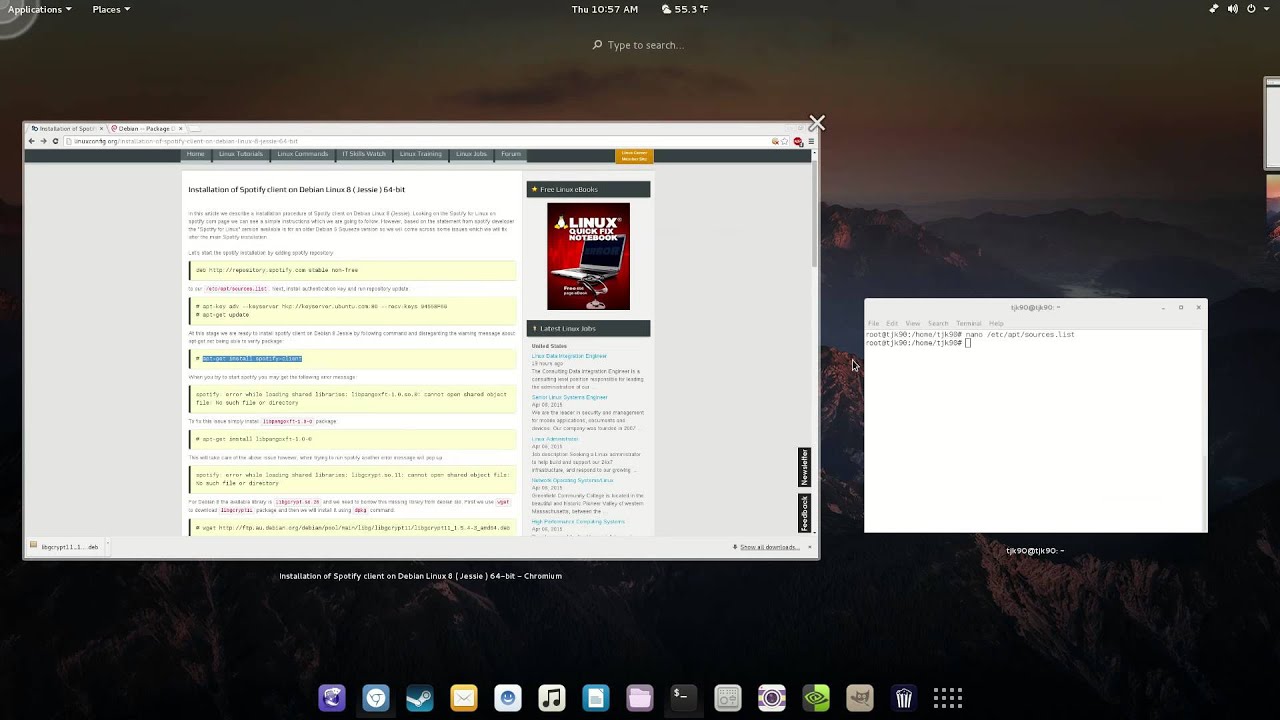
Task: Click the Linux Administrator job link
Action: click(x=555, y=439)
